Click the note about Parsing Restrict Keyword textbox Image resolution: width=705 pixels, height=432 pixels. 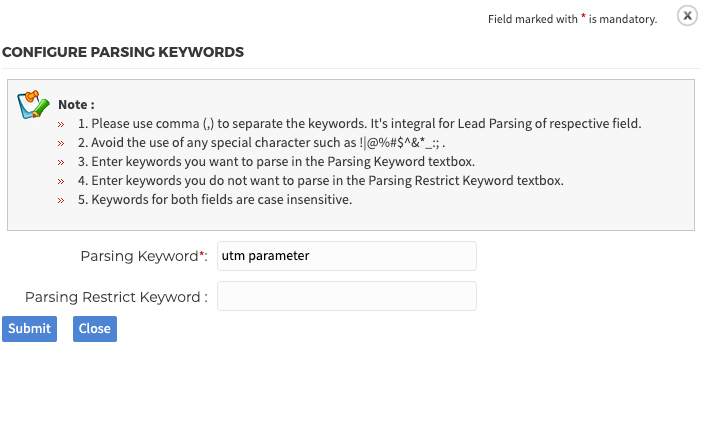pos(321,181)
